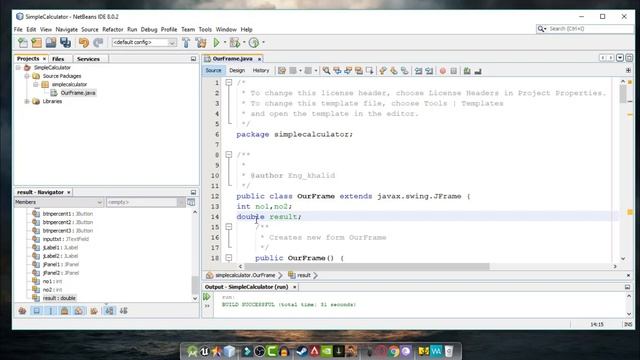The height and width of the screenshot is (360, 640).
Task: Toggle Show Inherited Members in Navigator
Action: [x=22, y=311]
